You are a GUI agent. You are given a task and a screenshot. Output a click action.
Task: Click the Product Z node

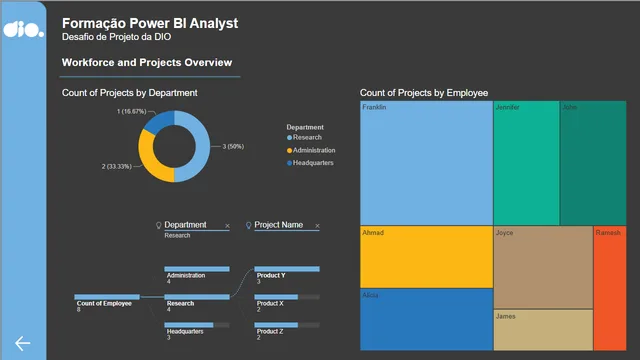(287, 331)
